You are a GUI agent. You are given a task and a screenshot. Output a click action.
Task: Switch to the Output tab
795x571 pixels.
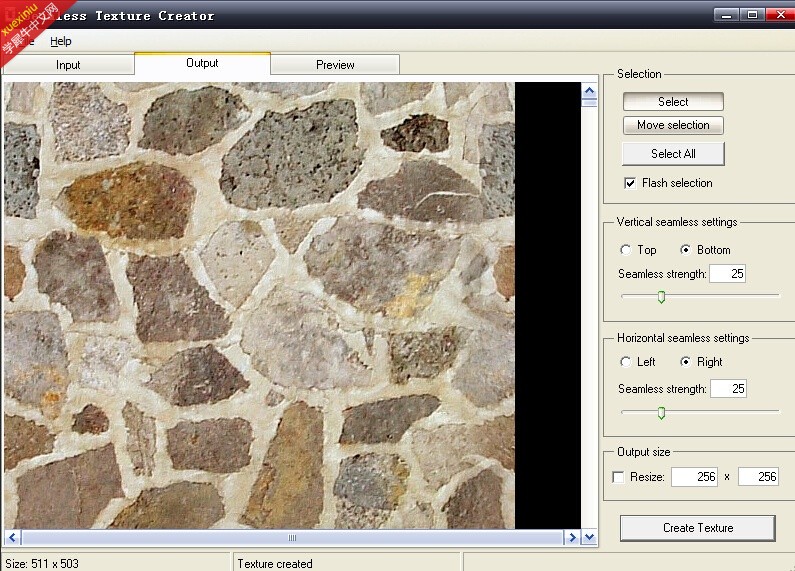202,63
